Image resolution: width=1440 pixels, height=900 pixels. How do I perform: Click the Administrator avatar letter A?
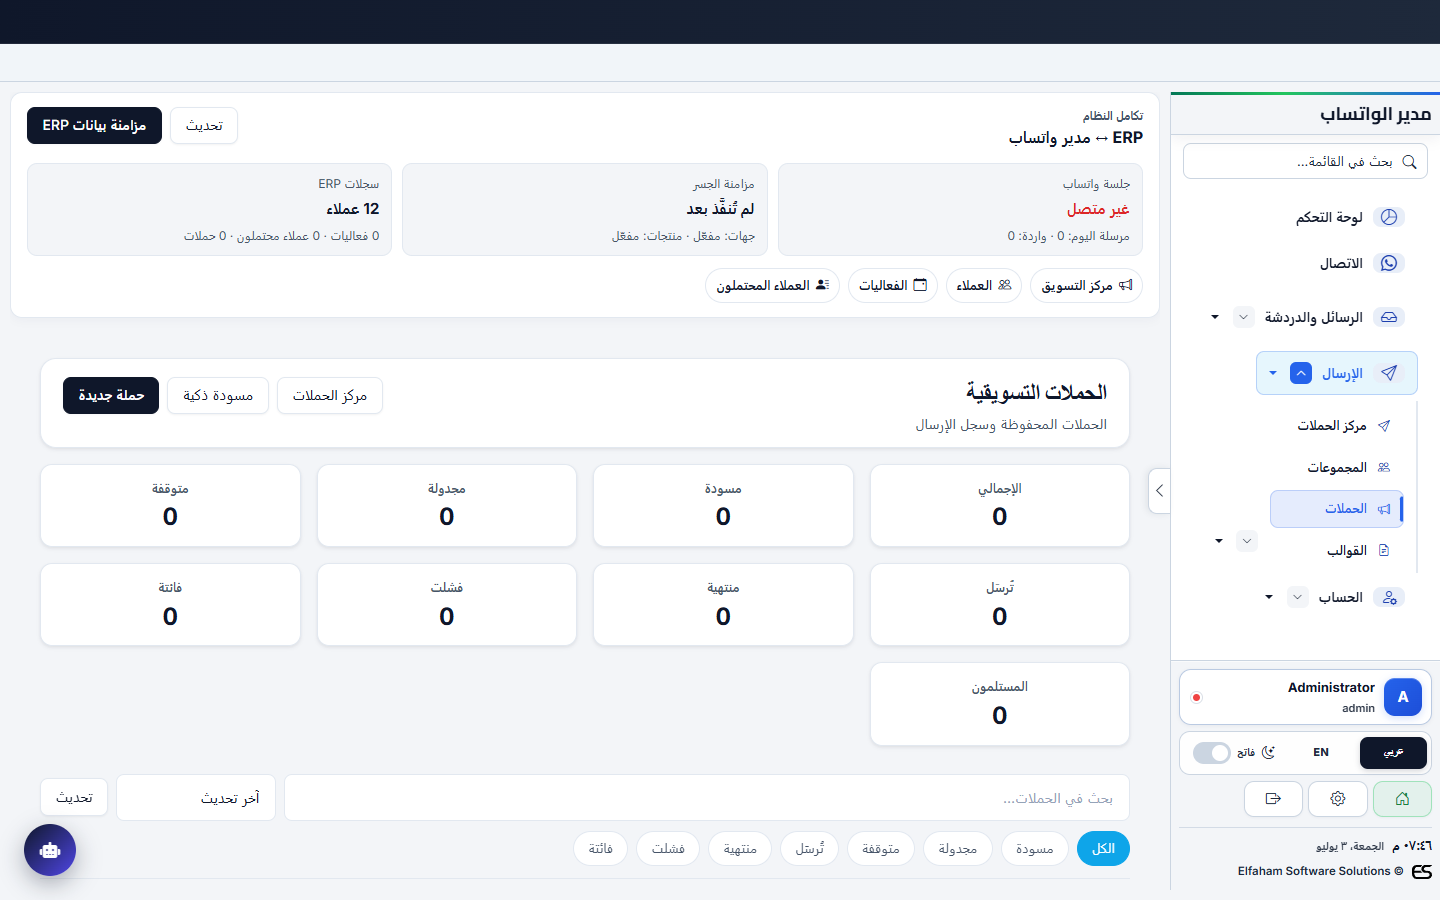click(1403, 697)
